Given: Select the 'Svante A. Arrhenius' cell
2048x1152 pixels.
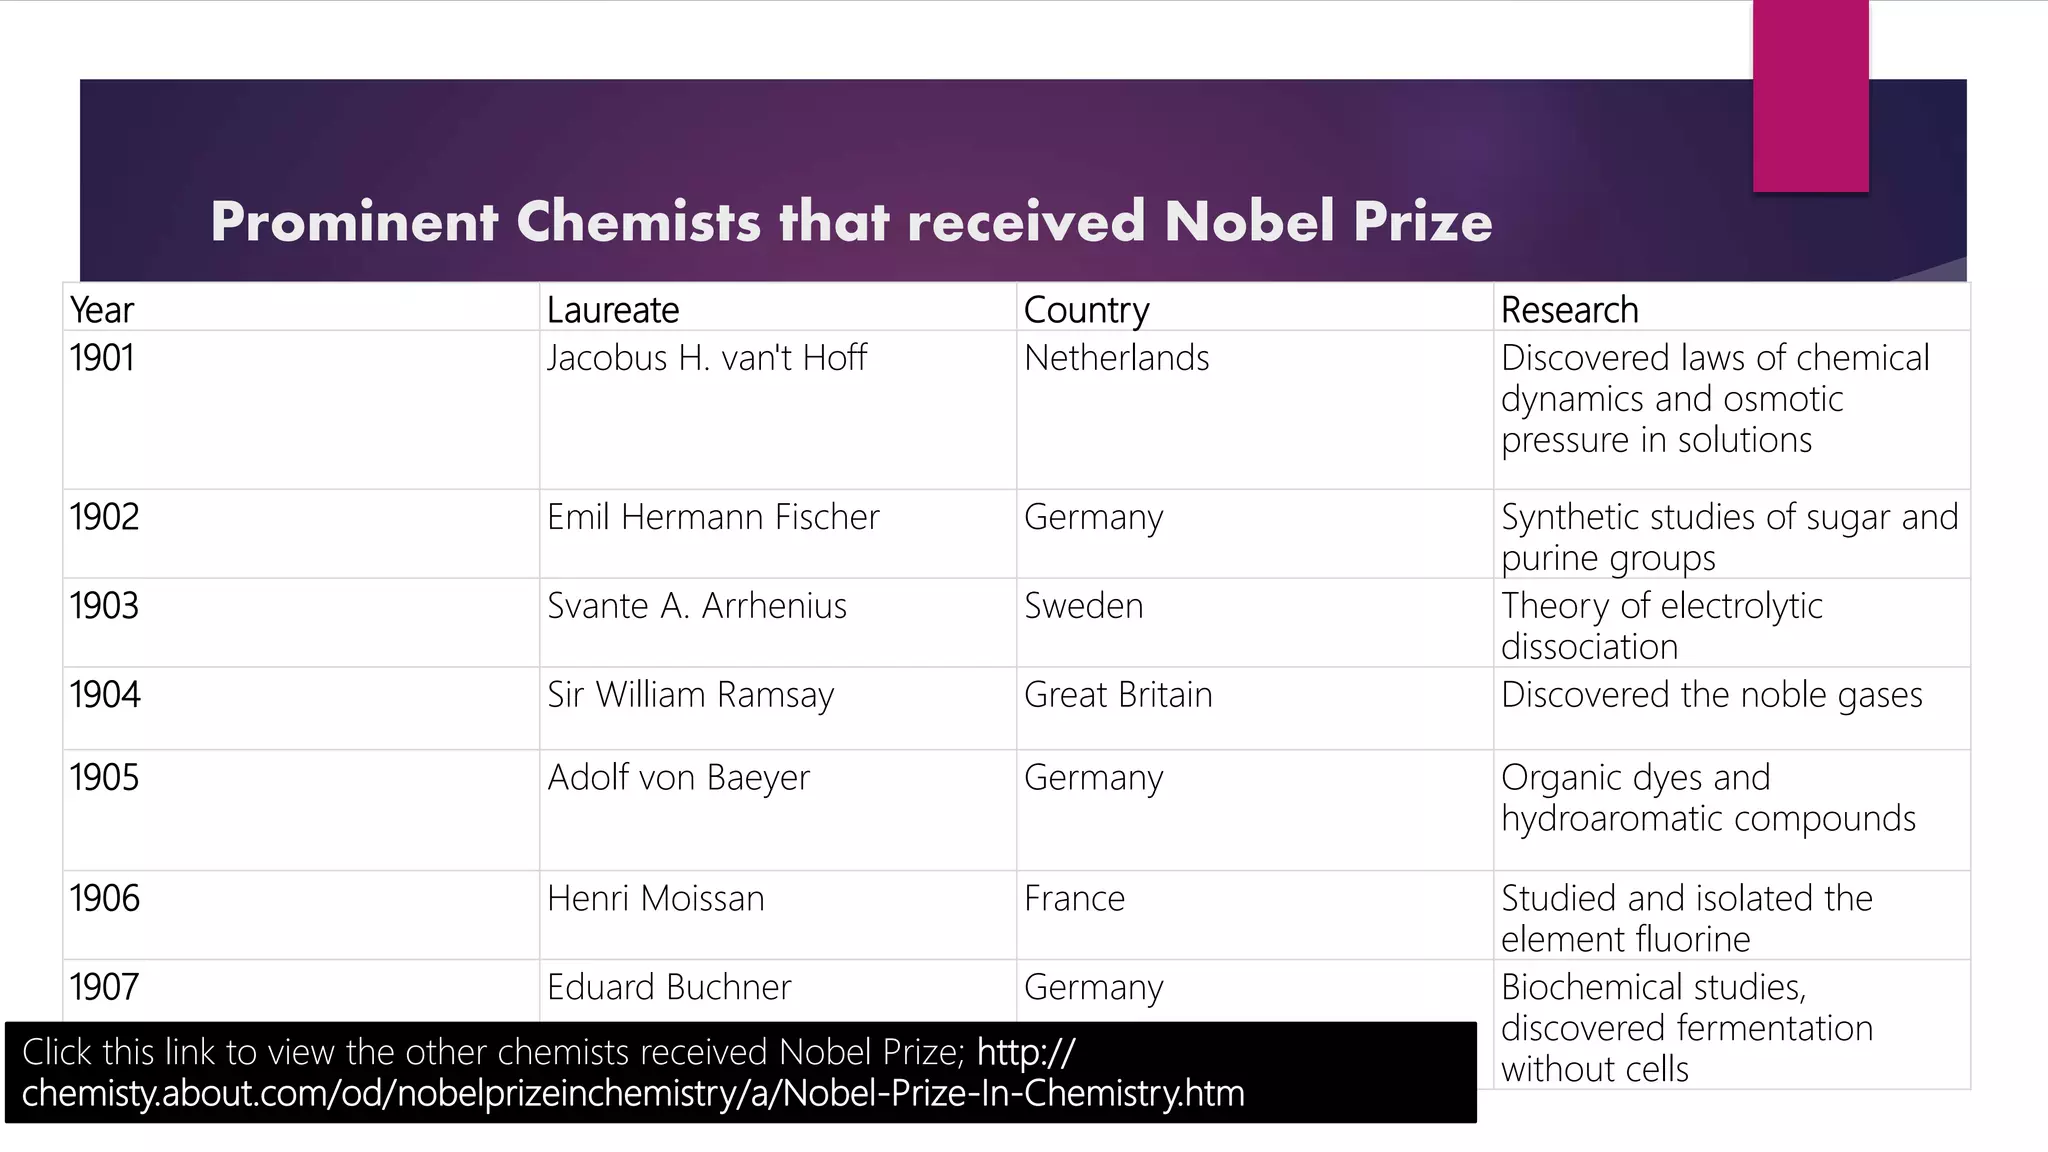Looking at the screenshot, I should (778, 623).
